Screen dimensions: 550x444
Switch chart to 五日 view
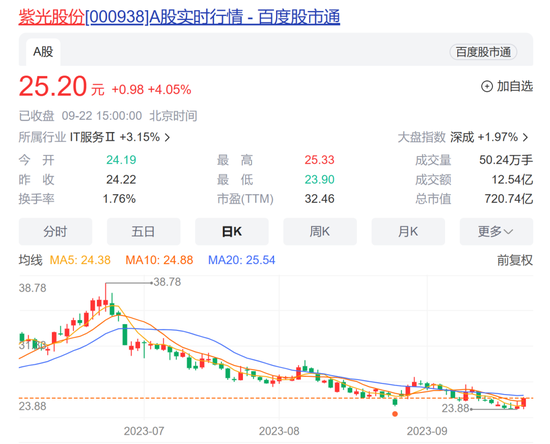(143, 231)
